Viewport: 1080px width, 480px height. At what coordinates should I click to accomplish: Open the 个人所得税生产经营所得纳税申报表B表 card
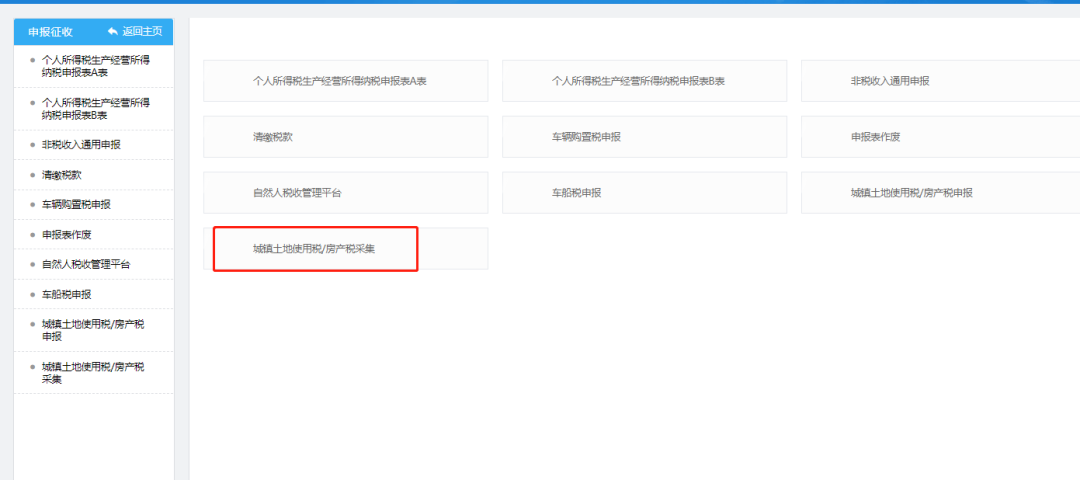(x=645, y=81)
